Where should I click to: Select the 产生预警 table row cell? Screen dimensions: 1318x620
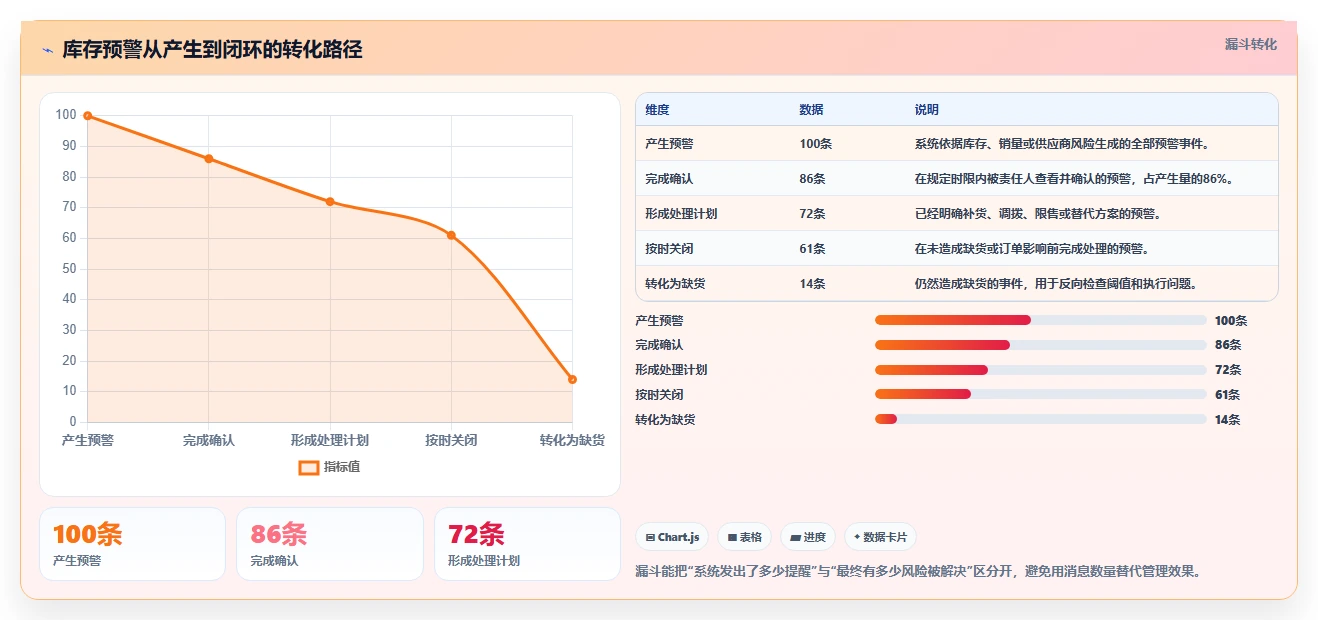669,144
